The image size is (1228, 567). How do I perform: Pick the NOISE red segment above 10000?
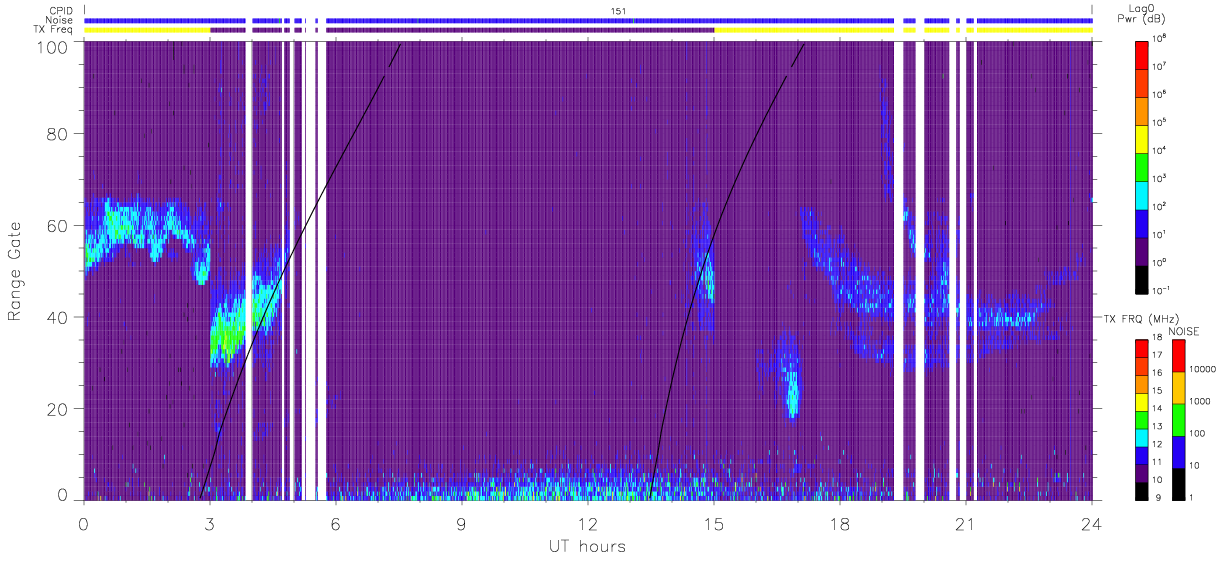click(x=1178, y=356)
